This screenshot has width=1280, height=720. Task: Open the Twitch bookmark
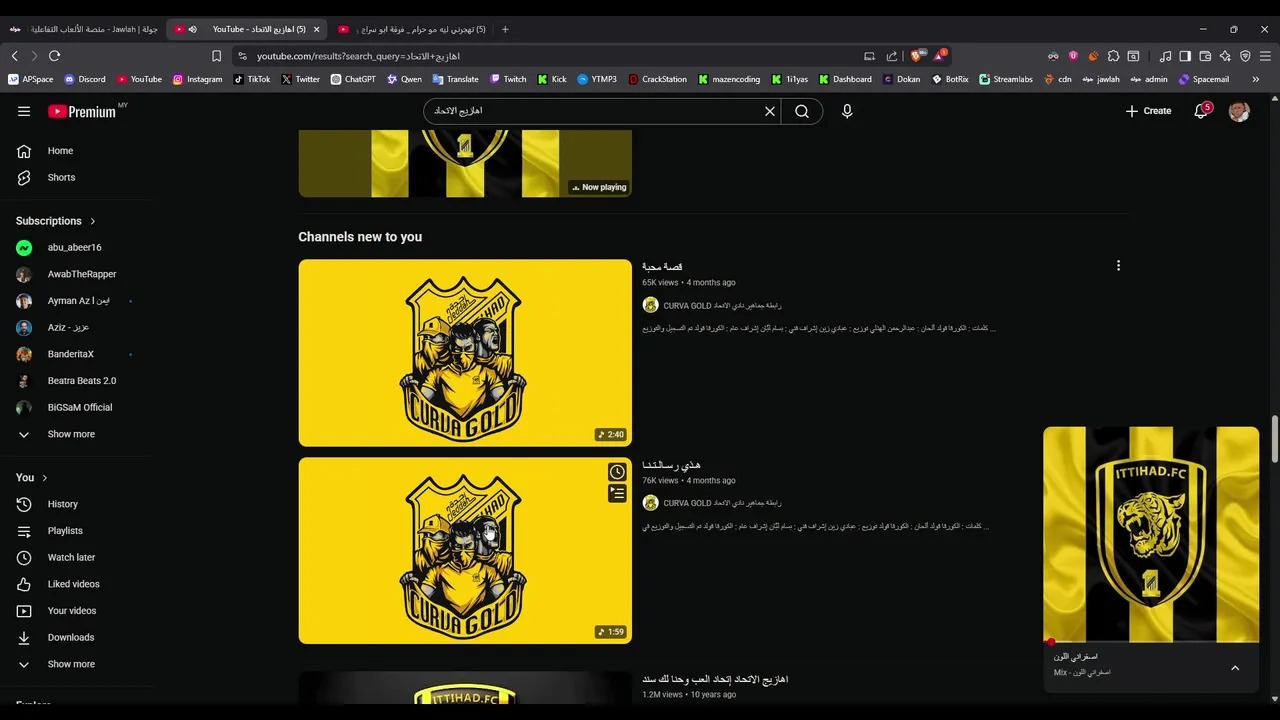[x=508, y=79]
